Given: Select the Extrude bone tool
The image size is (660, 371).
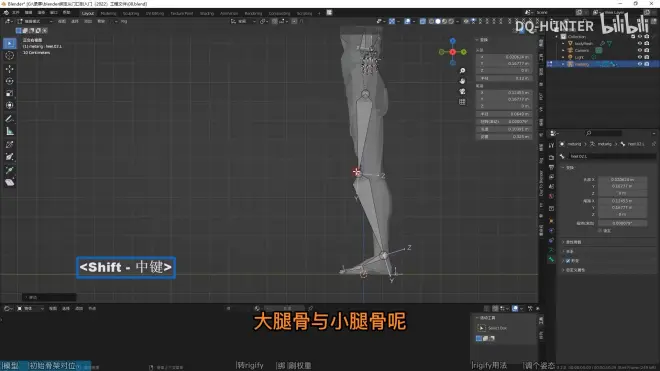Looking at the screenshot, I should (10, 170).
